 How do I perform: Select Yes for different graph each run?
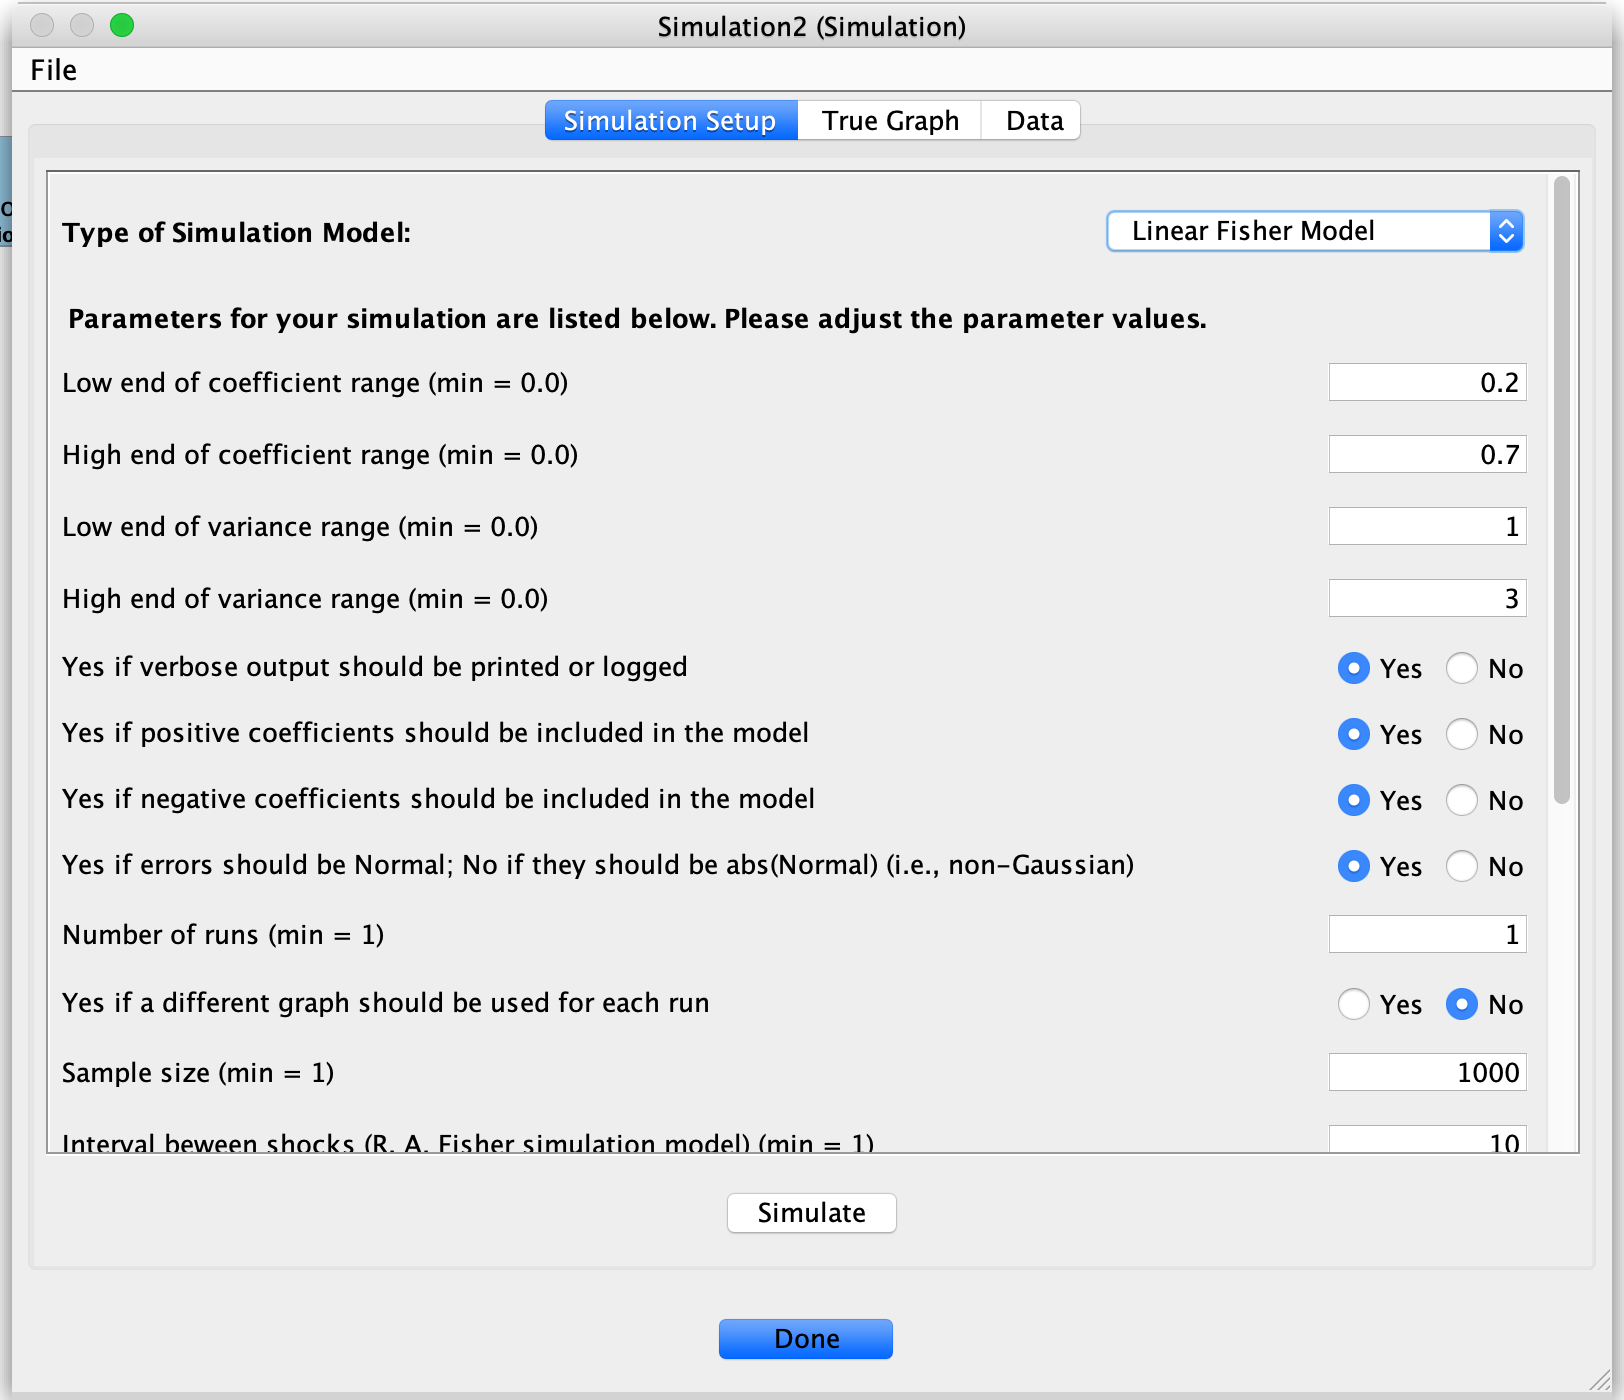pyautogui.click(x=1354, y=1004)
